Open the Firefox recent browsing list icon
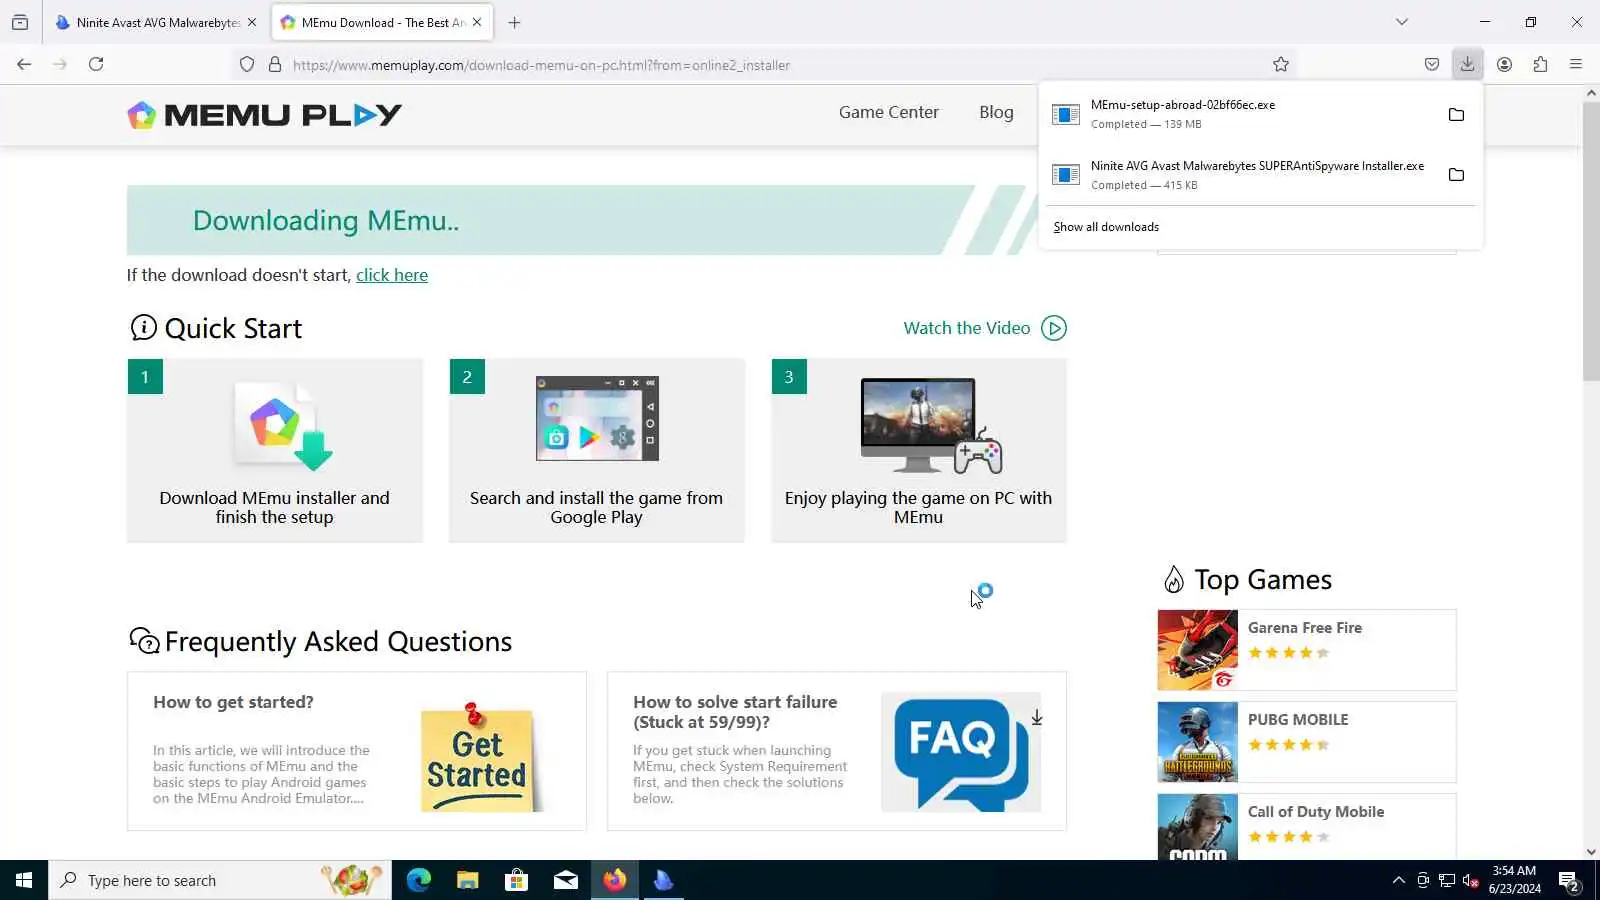The width and height of the screenshot is (1600, 900). (20, 22)
